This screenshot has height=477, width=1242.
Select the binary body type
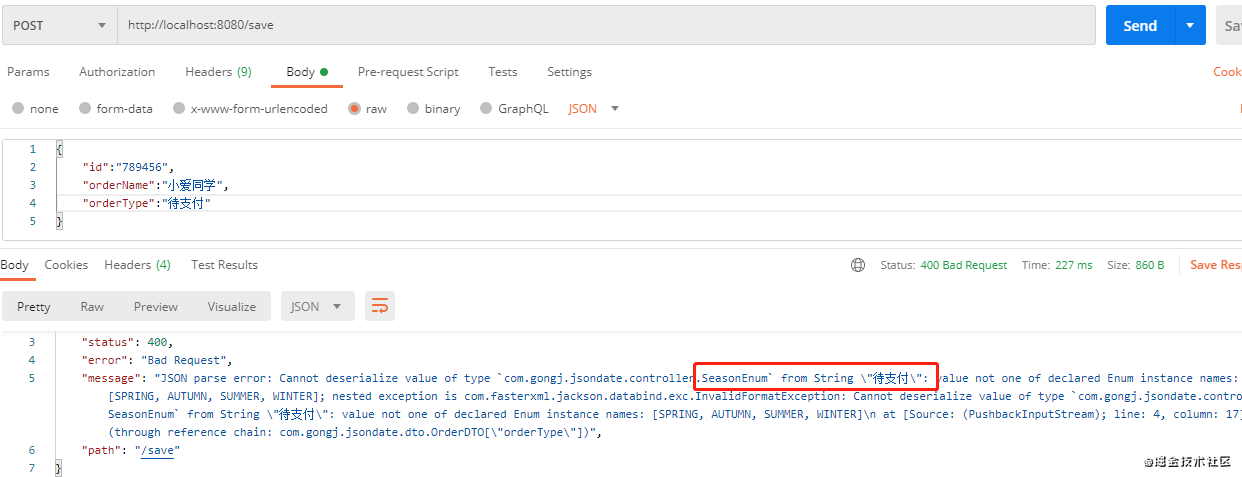(434, 109)
